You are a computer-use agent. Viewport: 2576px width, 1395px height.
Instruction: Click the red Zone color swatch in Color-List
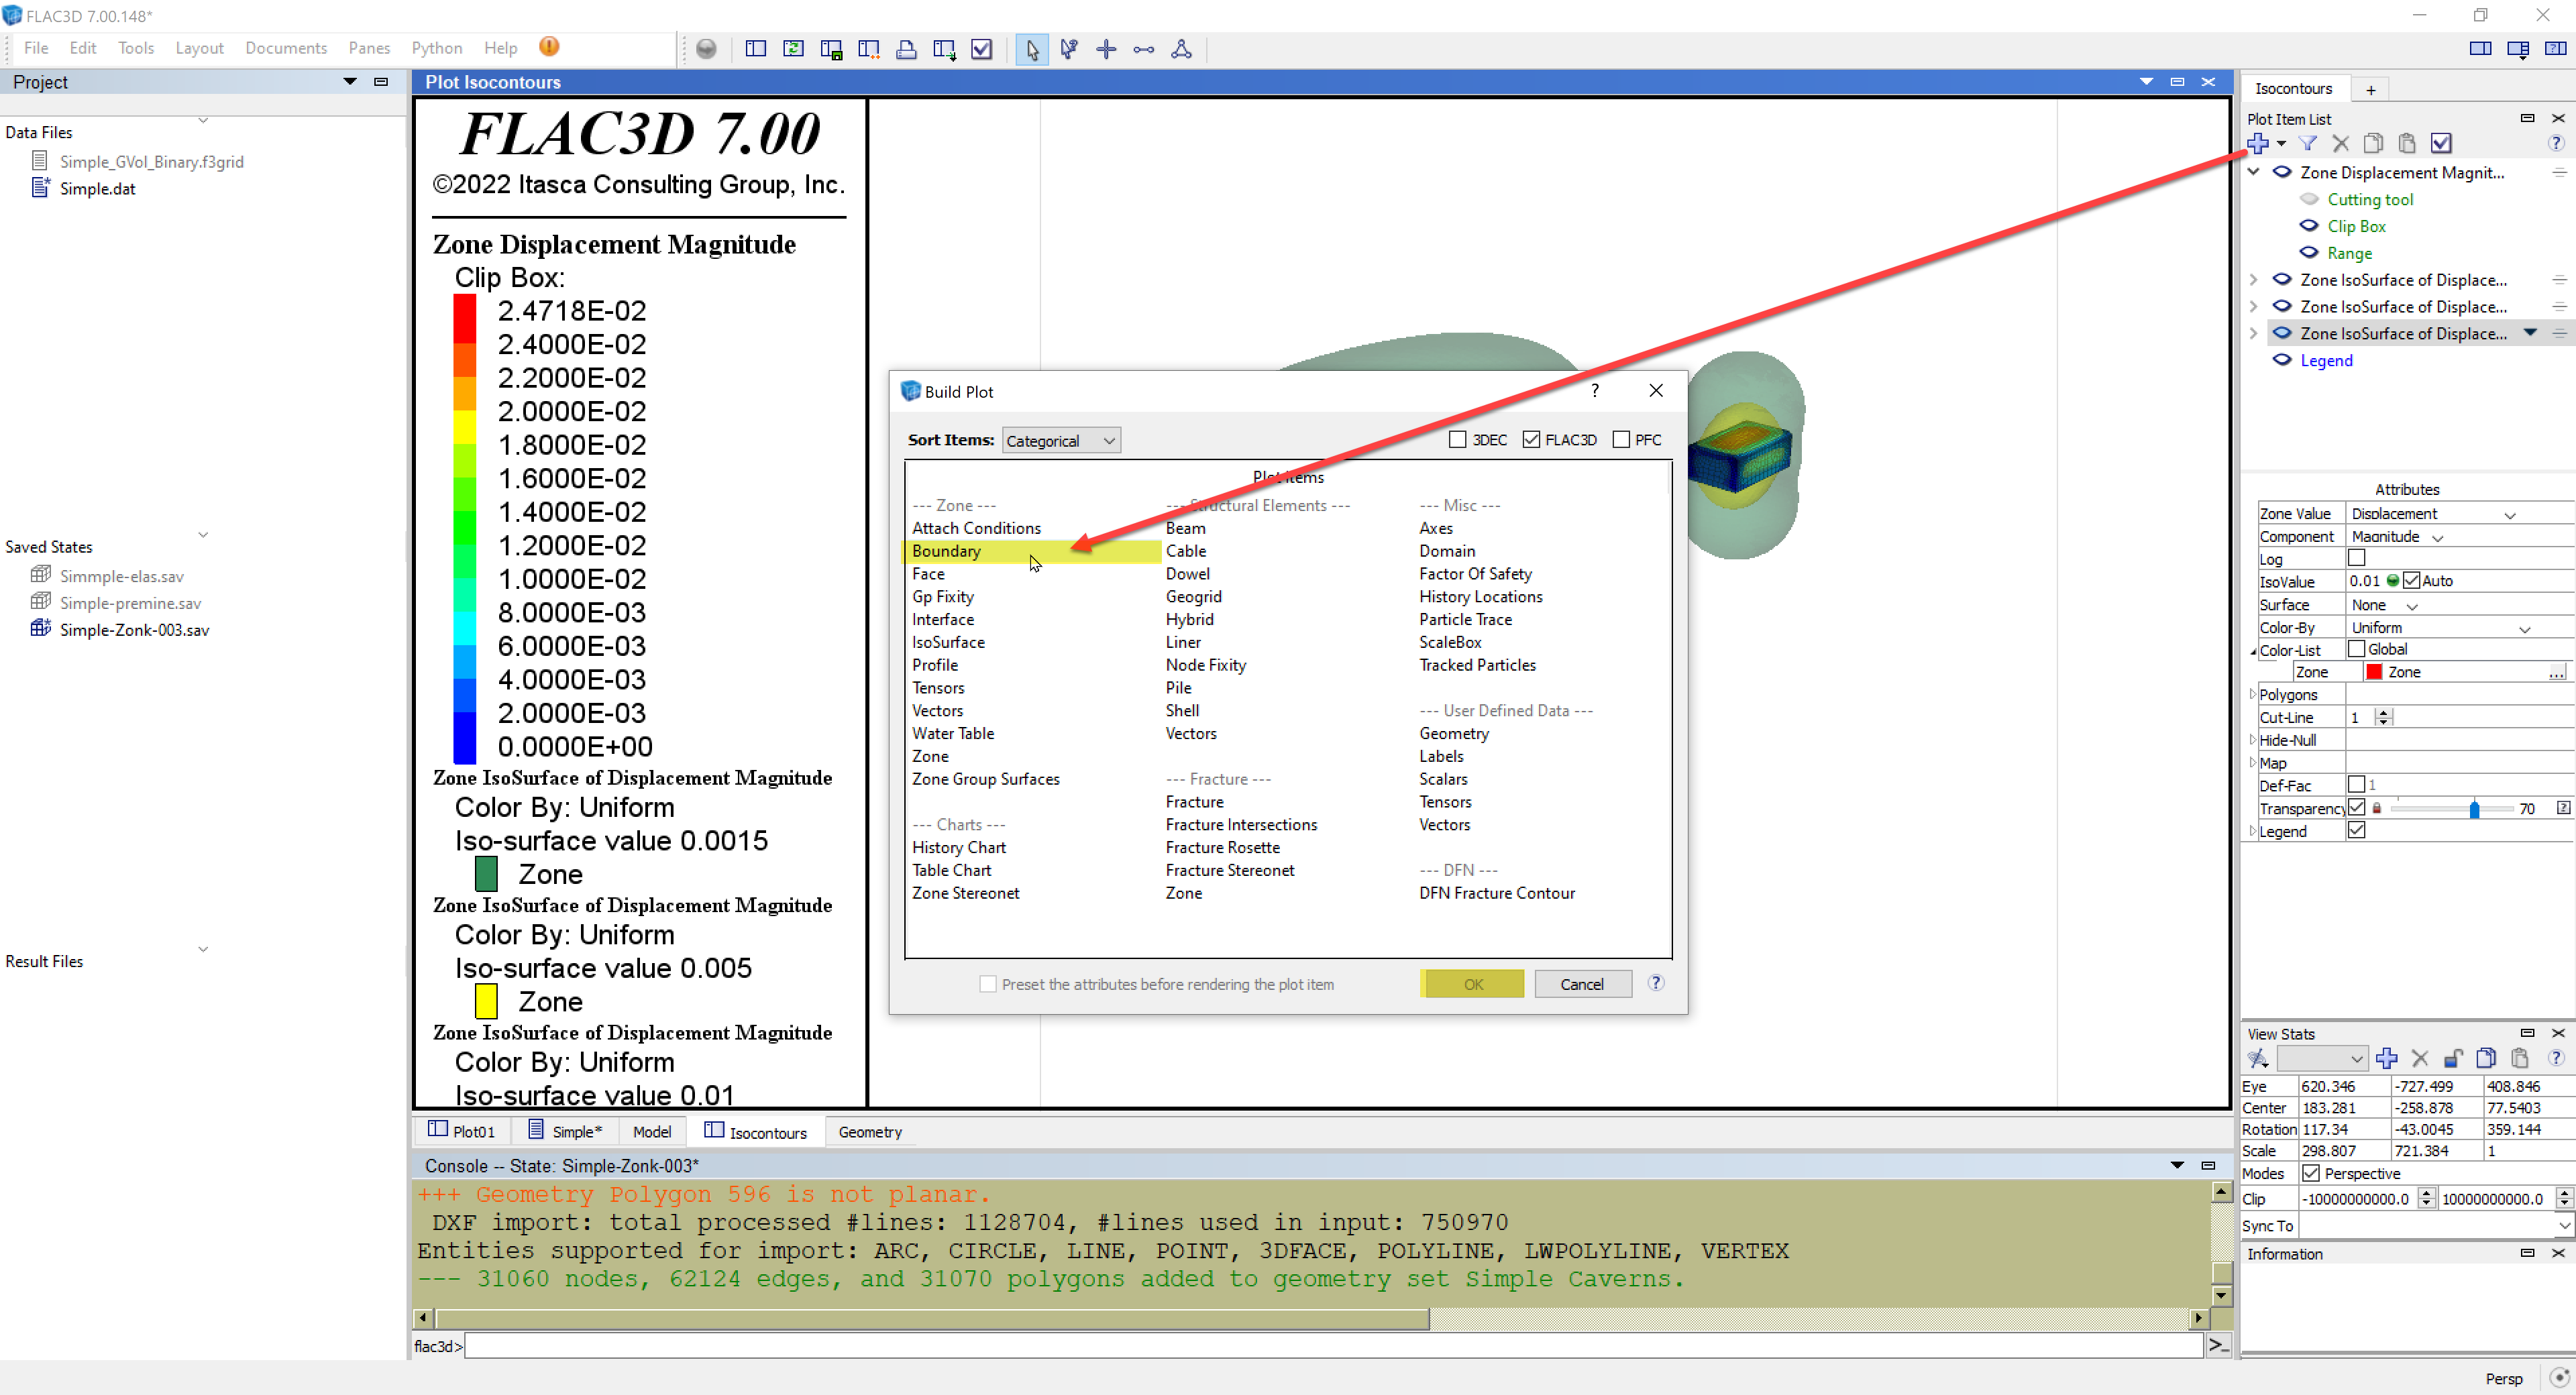tap(2374, 672)
